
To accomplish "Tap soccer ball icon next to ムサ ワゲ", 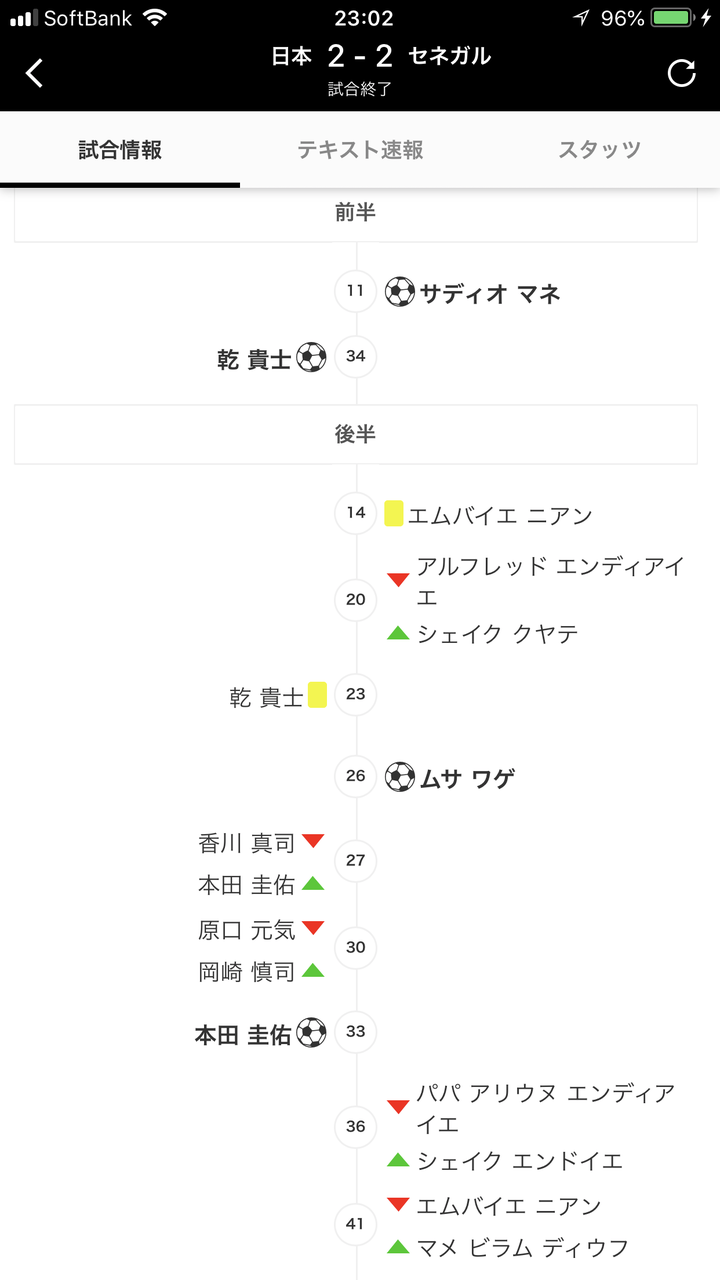I will click(x=399, y=777).
